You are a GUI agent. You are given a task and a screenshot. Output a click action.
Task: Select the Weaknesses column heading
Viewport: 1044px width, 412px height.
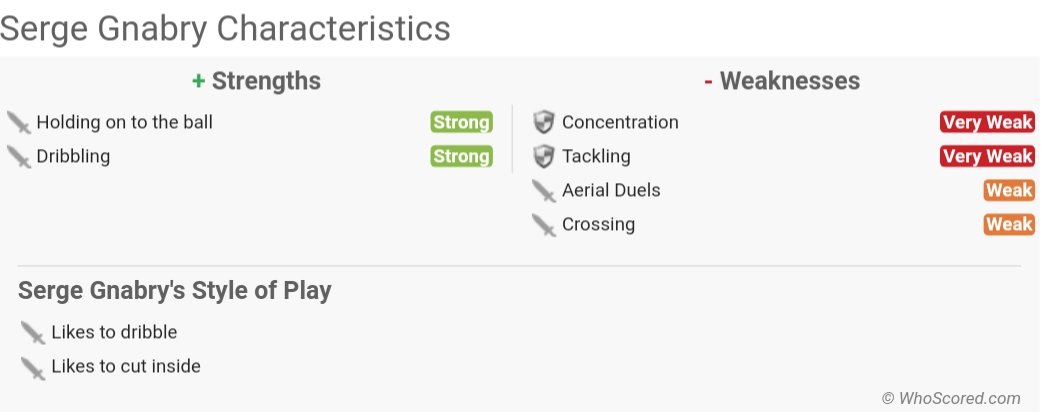coord(782,81)
